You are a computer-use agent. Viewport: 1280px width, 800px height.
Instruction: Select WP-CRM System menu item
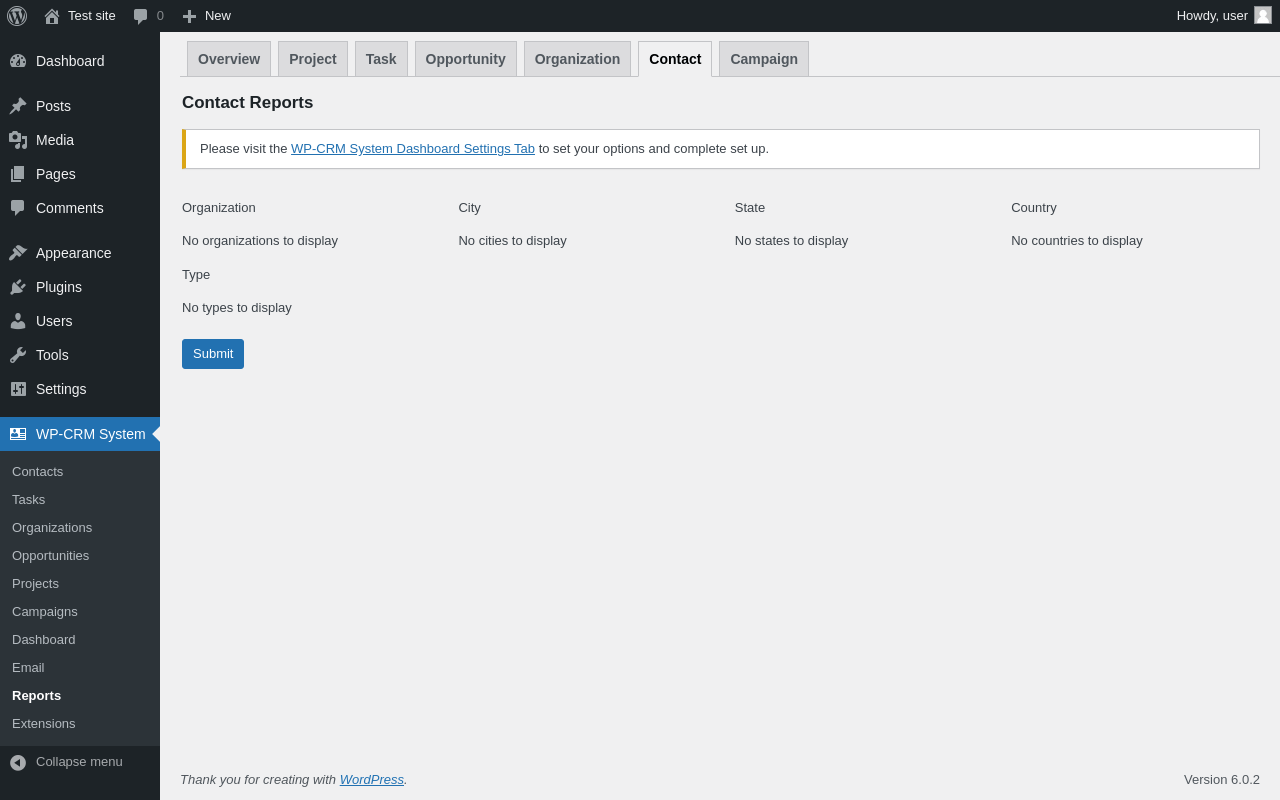(x=80, y=434)
